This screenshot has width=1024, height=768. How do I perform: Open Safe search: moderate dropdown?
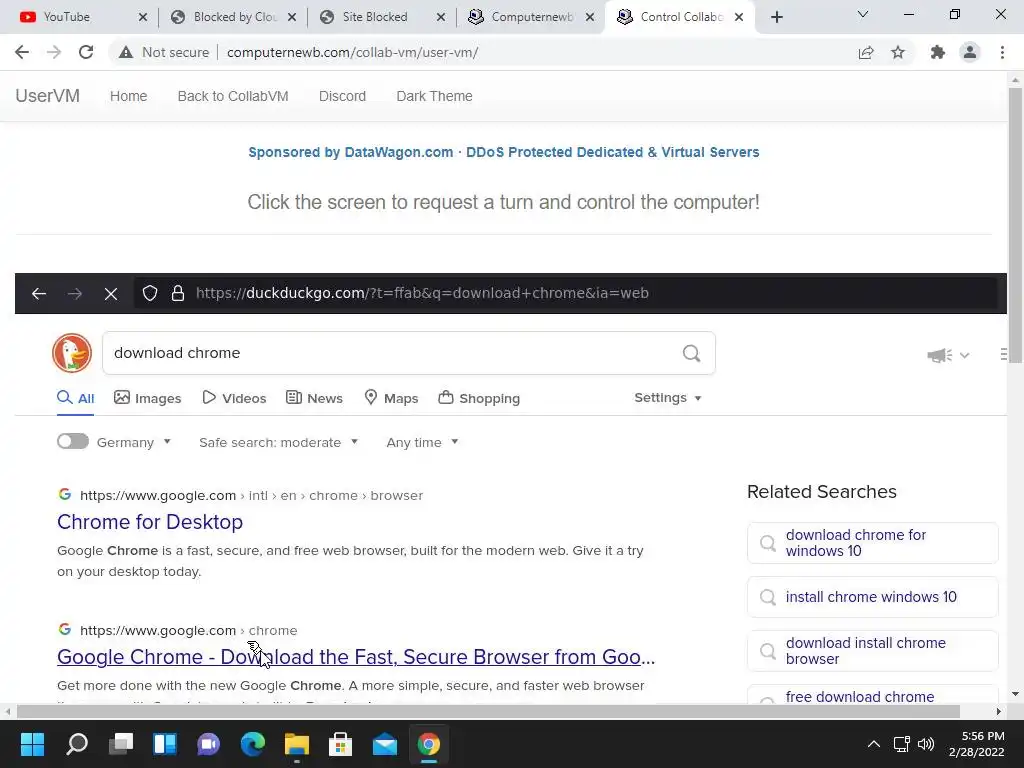[279, 442]
